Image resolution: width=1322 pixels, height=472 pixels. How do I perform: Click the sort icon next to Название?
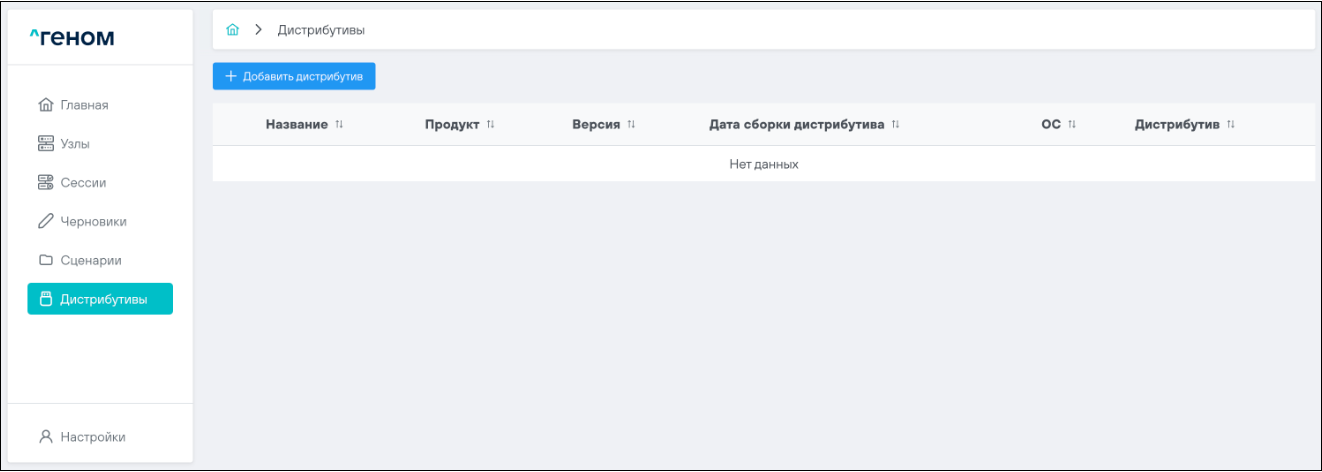coord(339,125)
